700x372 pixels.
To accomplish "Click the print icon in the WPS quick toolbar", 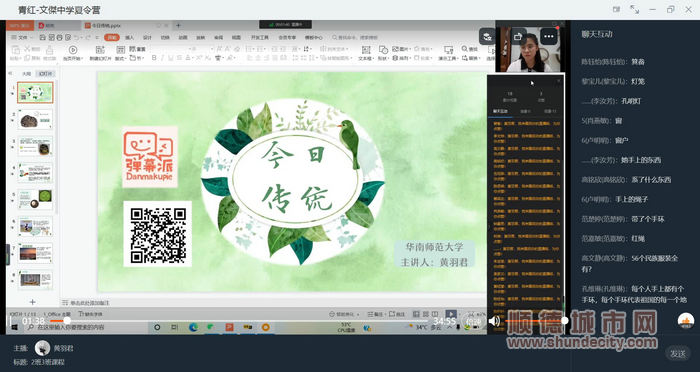I will click(60, 38).
